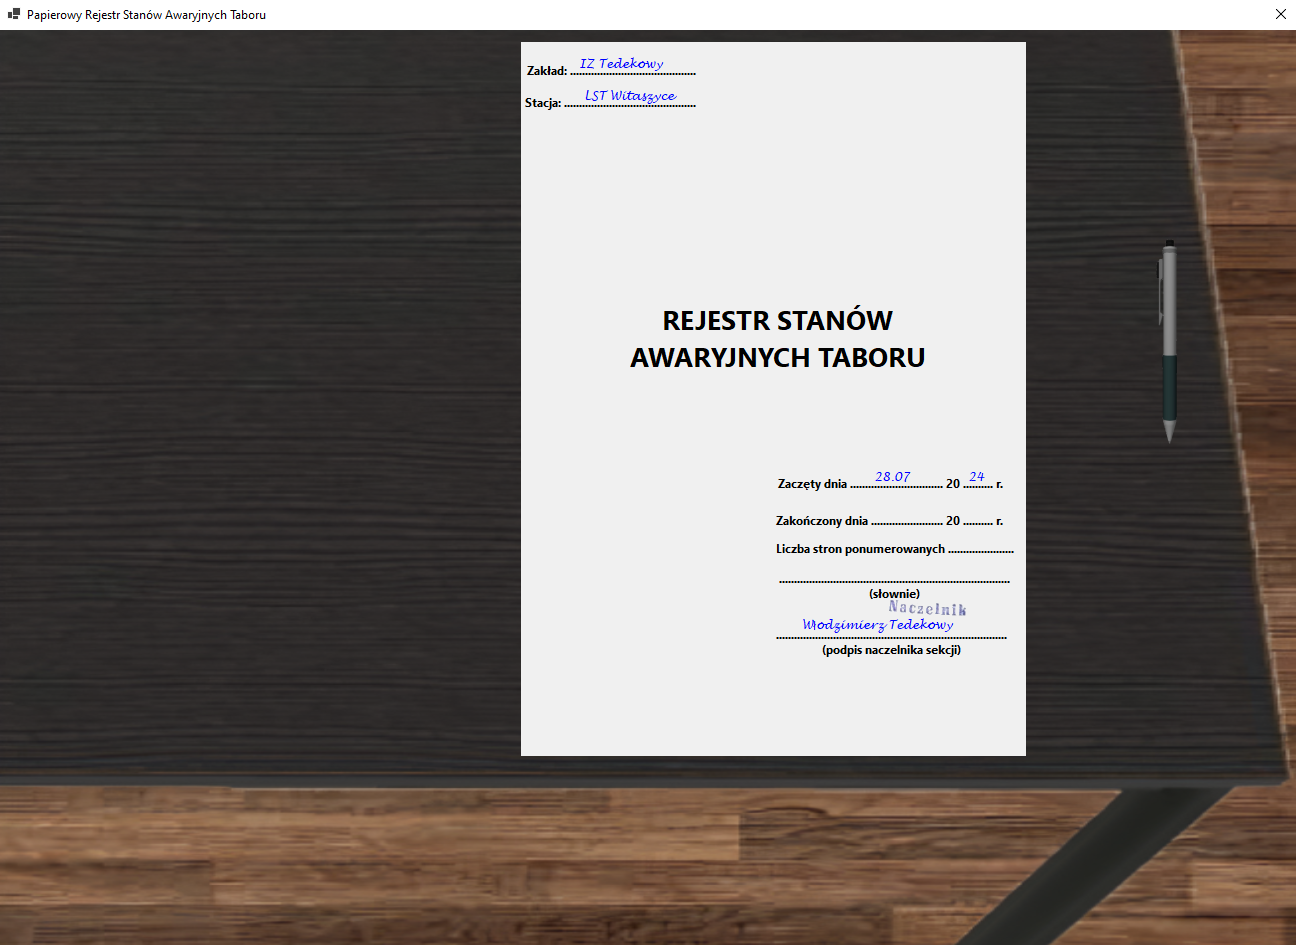1296x945 pixels.
Task: Click the Stacja label on the cover
Action: point(543,103)
